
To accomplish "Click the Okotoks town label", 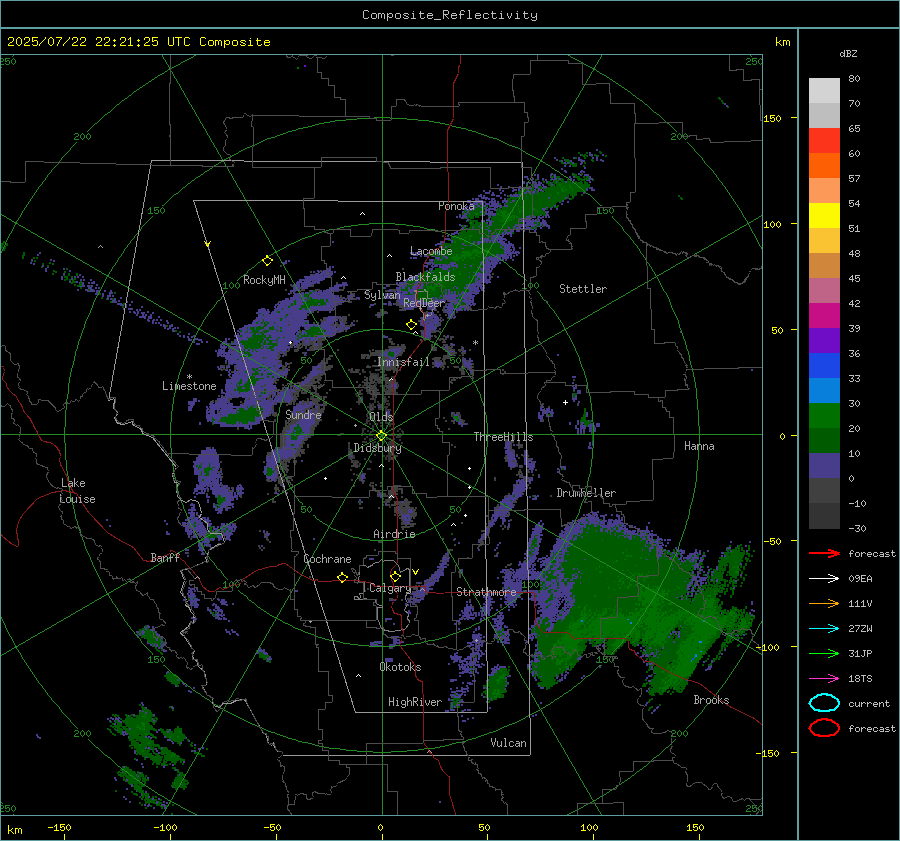I will point(400,667).
